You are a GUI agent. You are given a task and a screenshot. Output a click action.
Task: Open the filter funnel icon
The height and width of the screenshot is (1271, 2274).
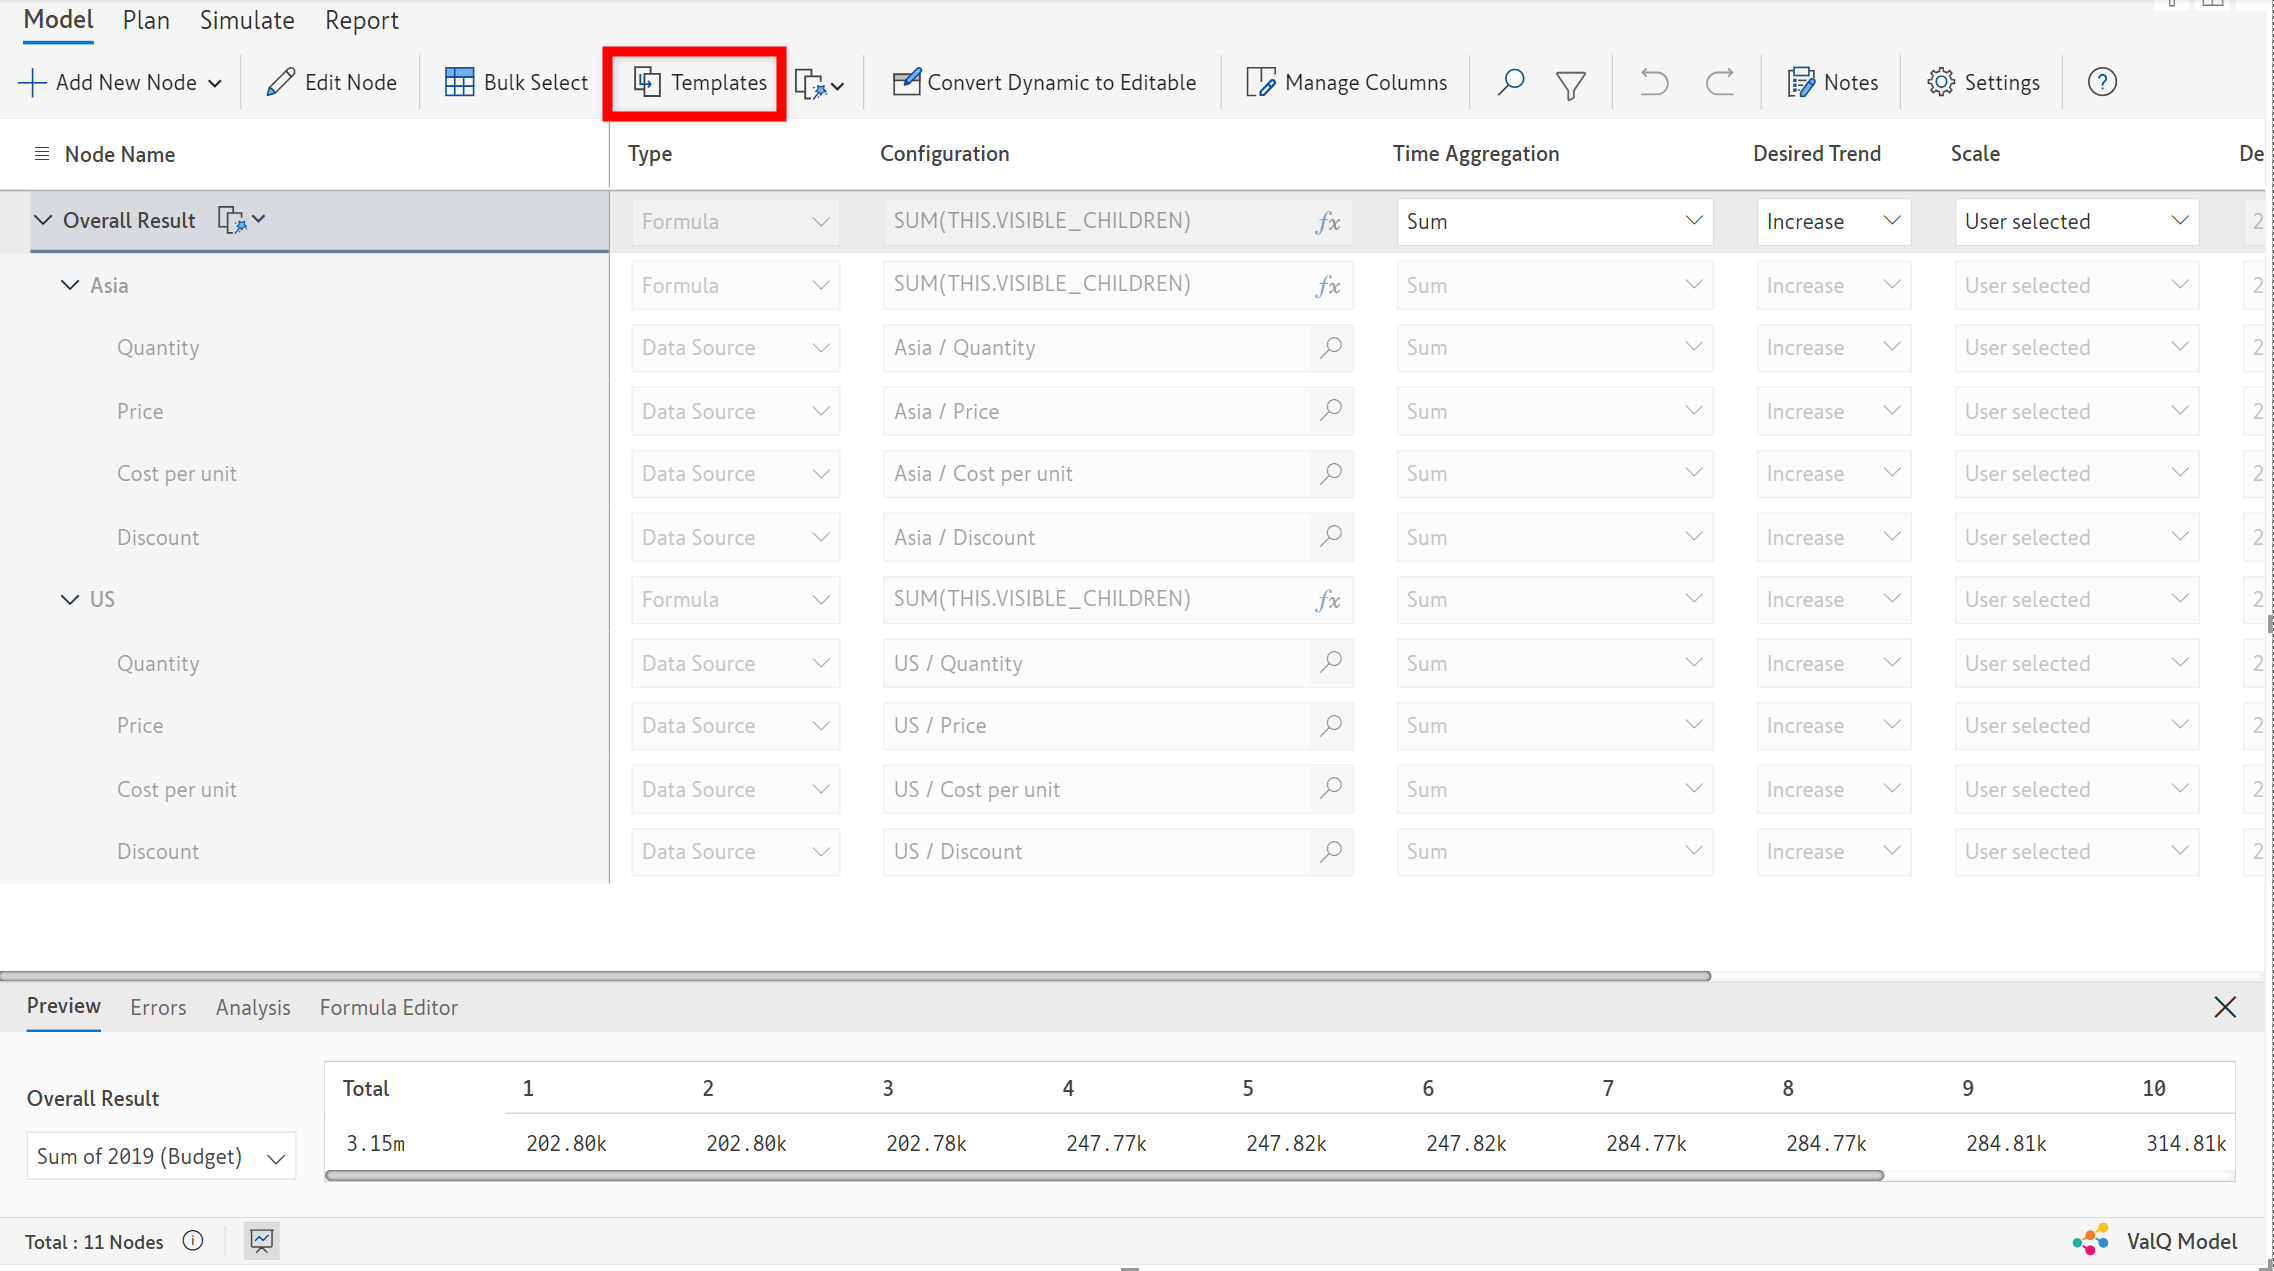click(1570, 84)
